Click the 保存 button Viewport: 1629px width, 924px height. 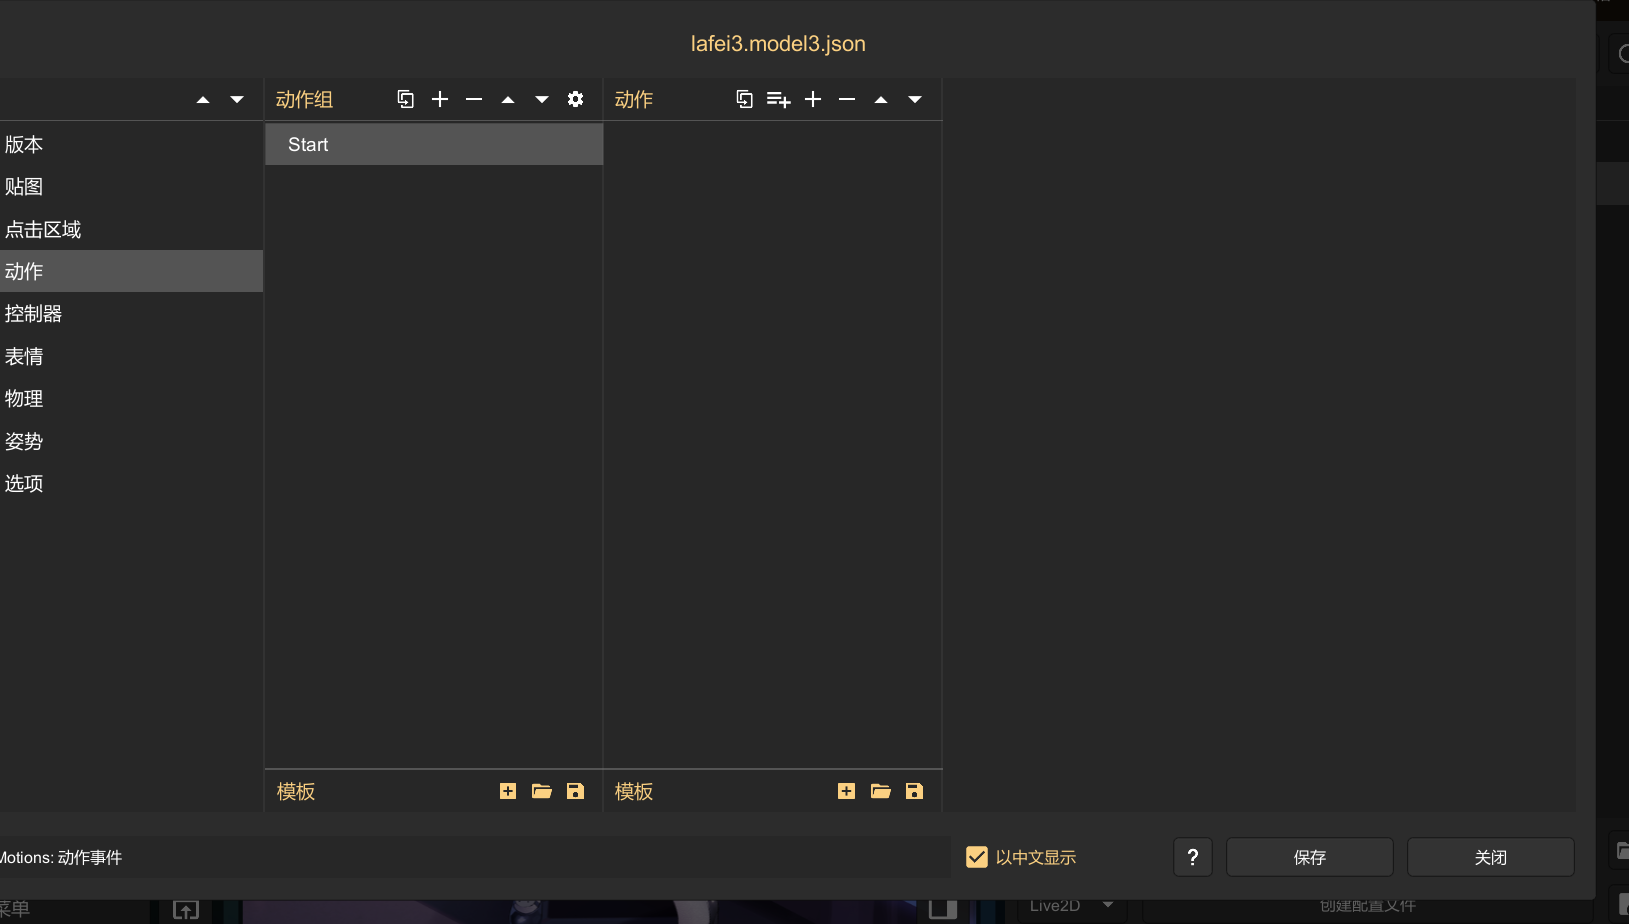pos(1309,857)
